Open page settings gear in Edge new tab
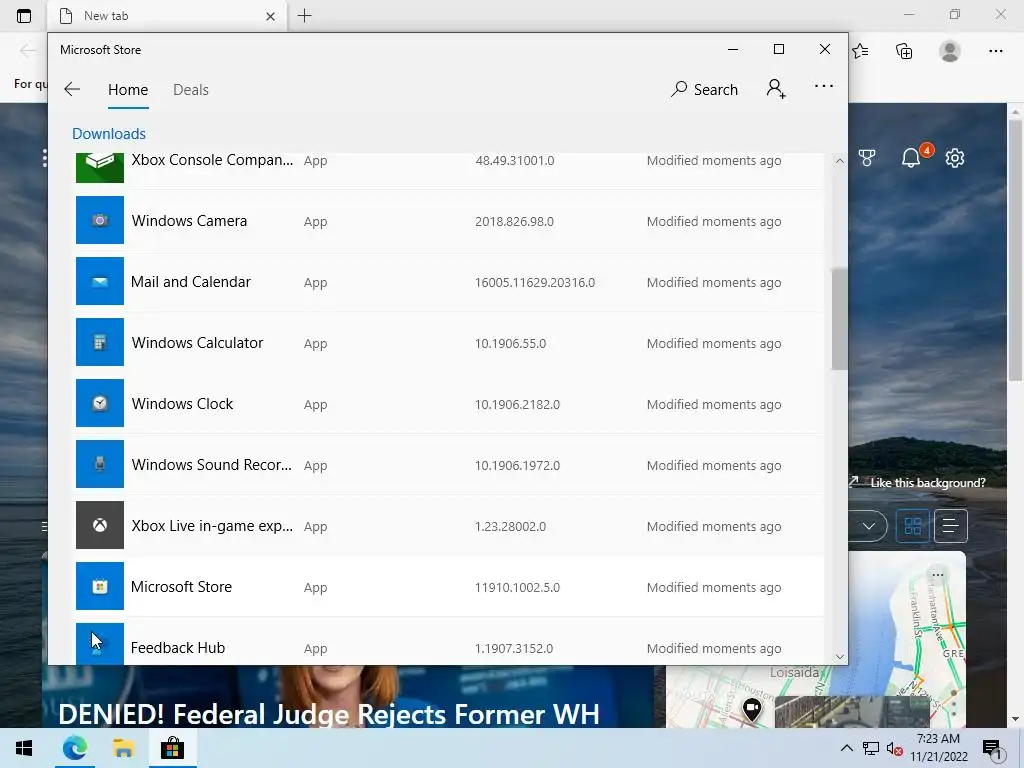The image size is (1024, 768). (955, 157)
